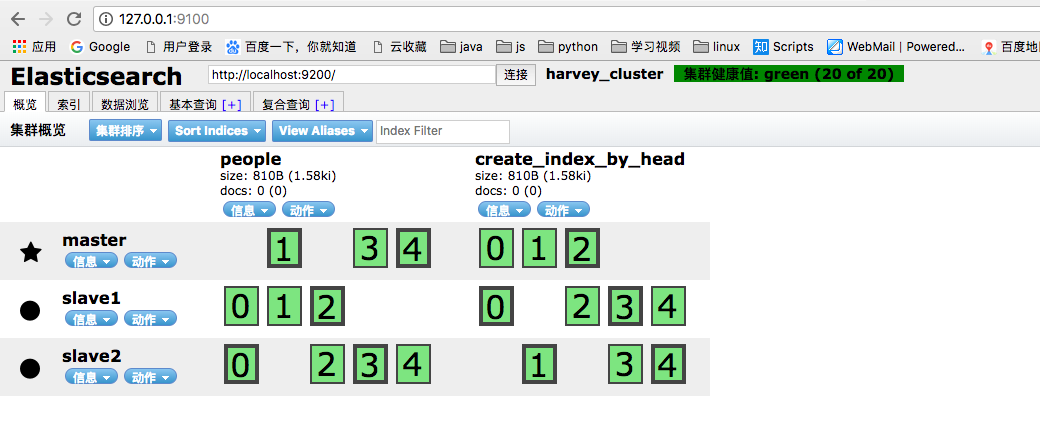Select create_index_by_head shard 1 on slave2

point(539,364)
